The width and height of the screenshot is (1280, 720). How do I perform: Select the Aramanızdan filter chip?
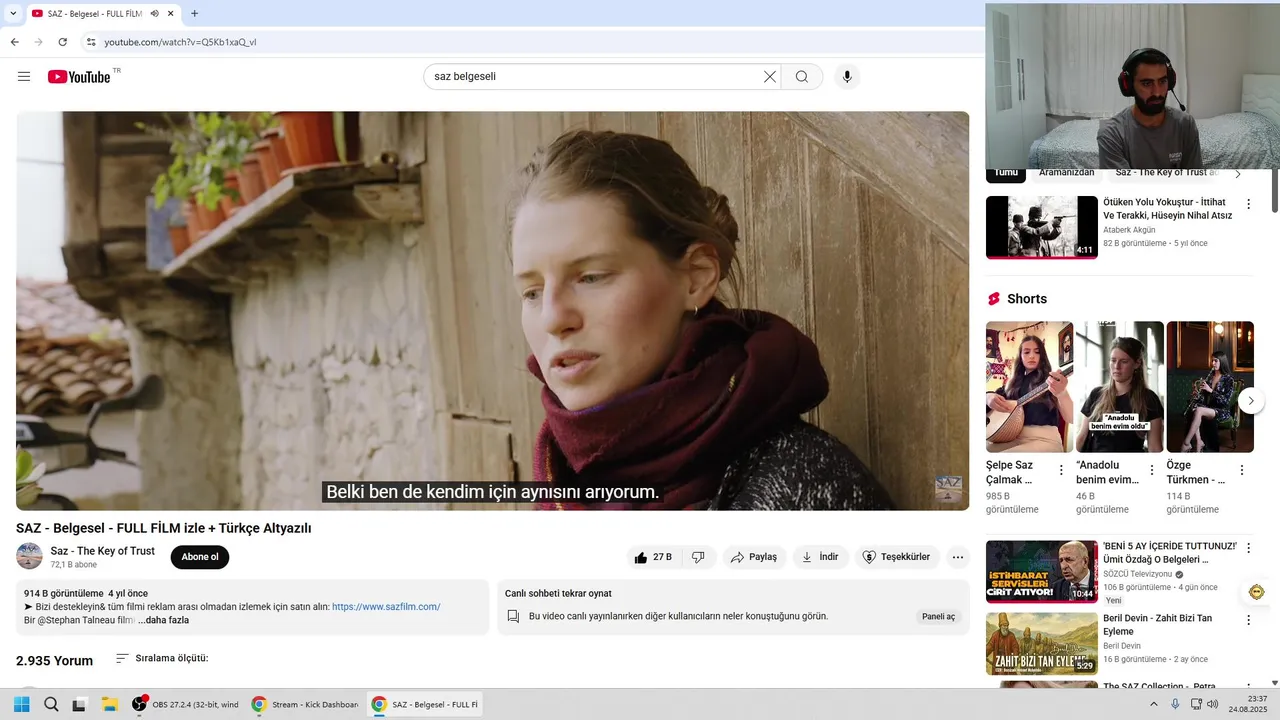tap(1066, 173)
